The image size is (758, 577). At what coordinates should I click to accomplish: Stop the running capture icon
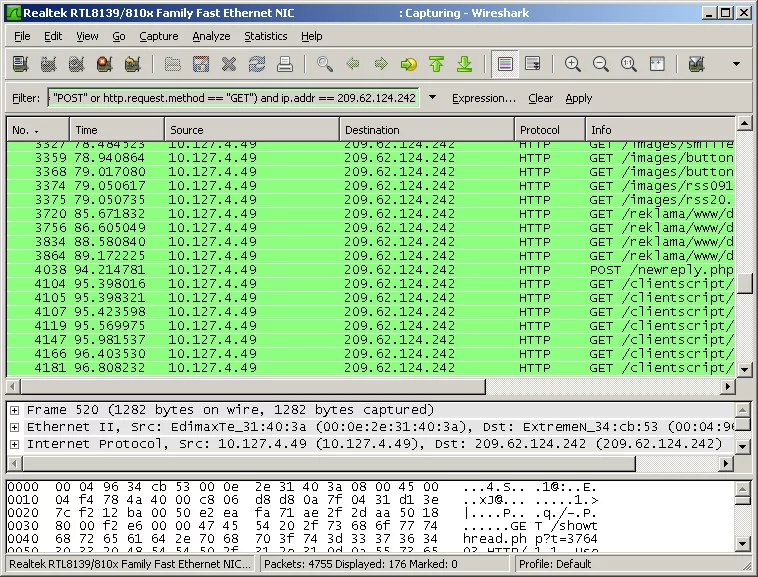tap(104, 64)
